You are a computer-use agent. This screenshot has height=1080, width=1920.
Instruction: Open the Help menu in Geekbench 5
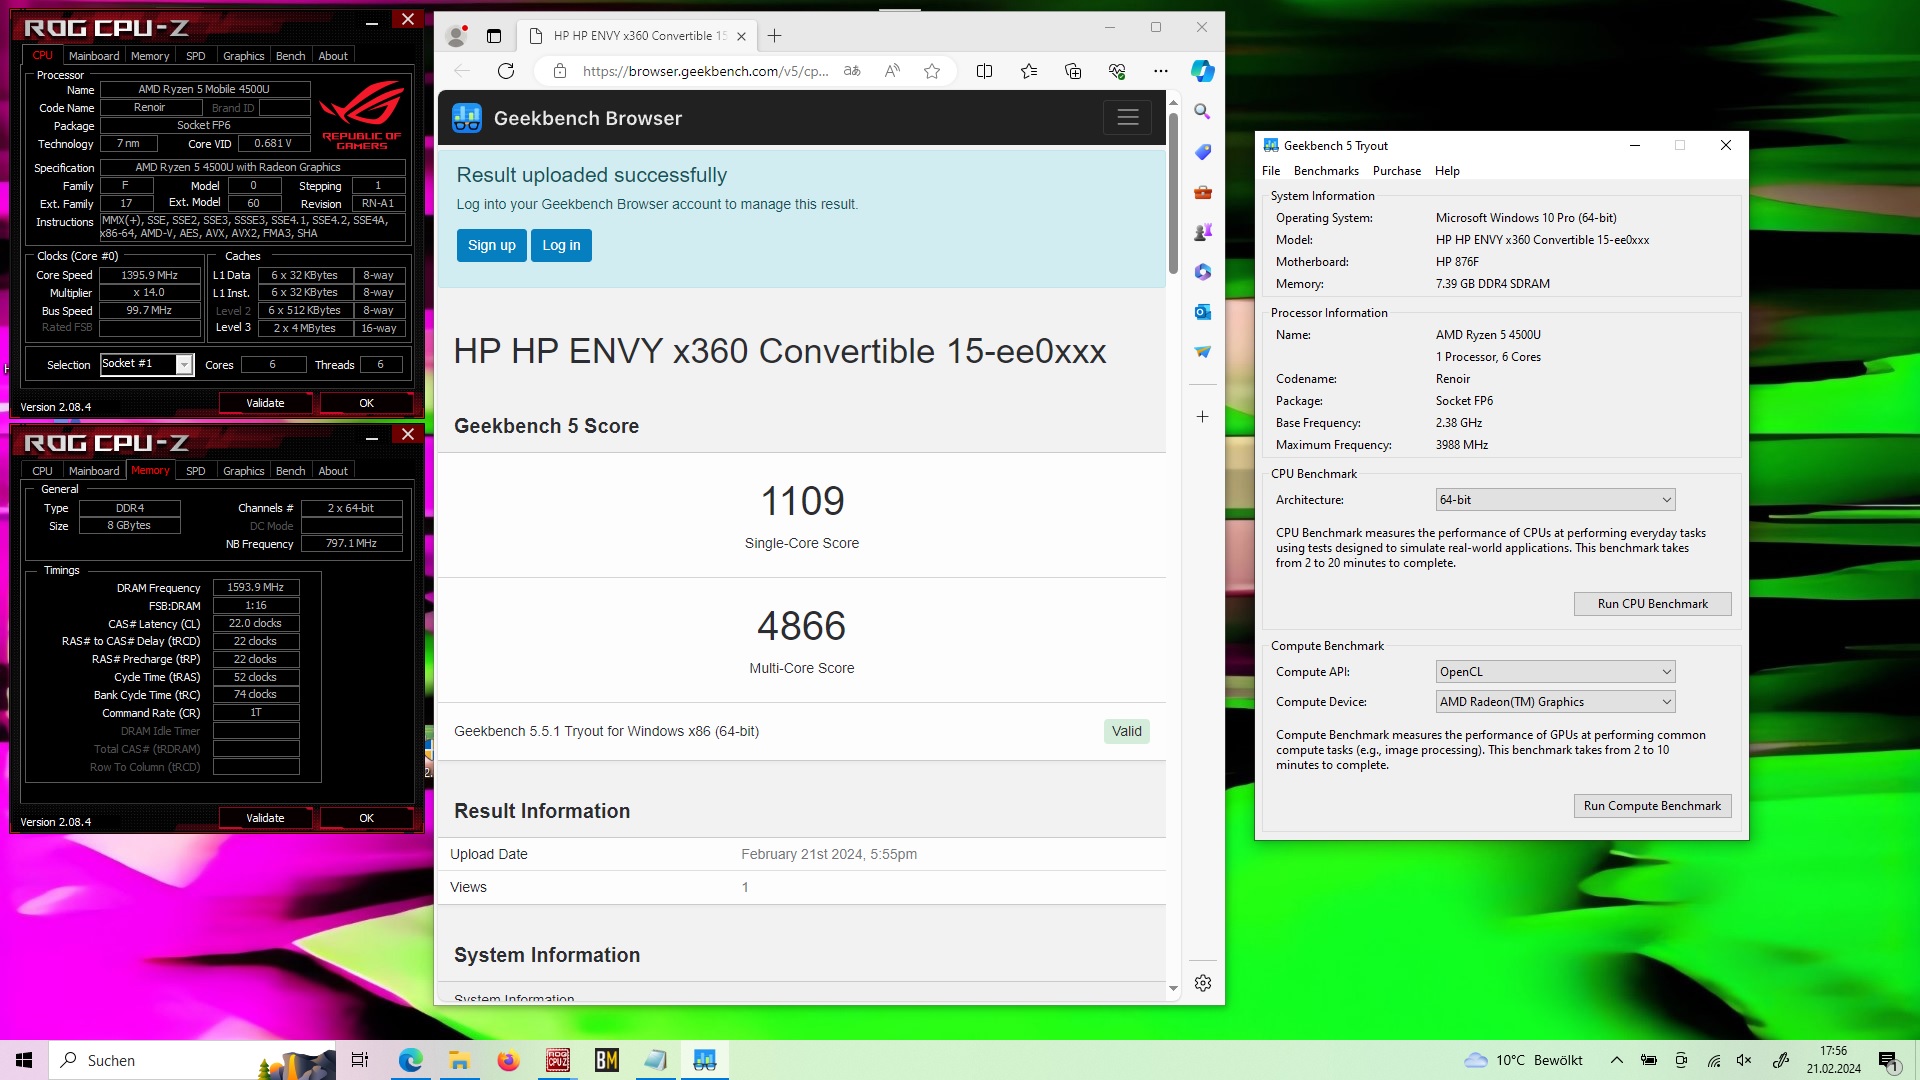pos(1447,171)
